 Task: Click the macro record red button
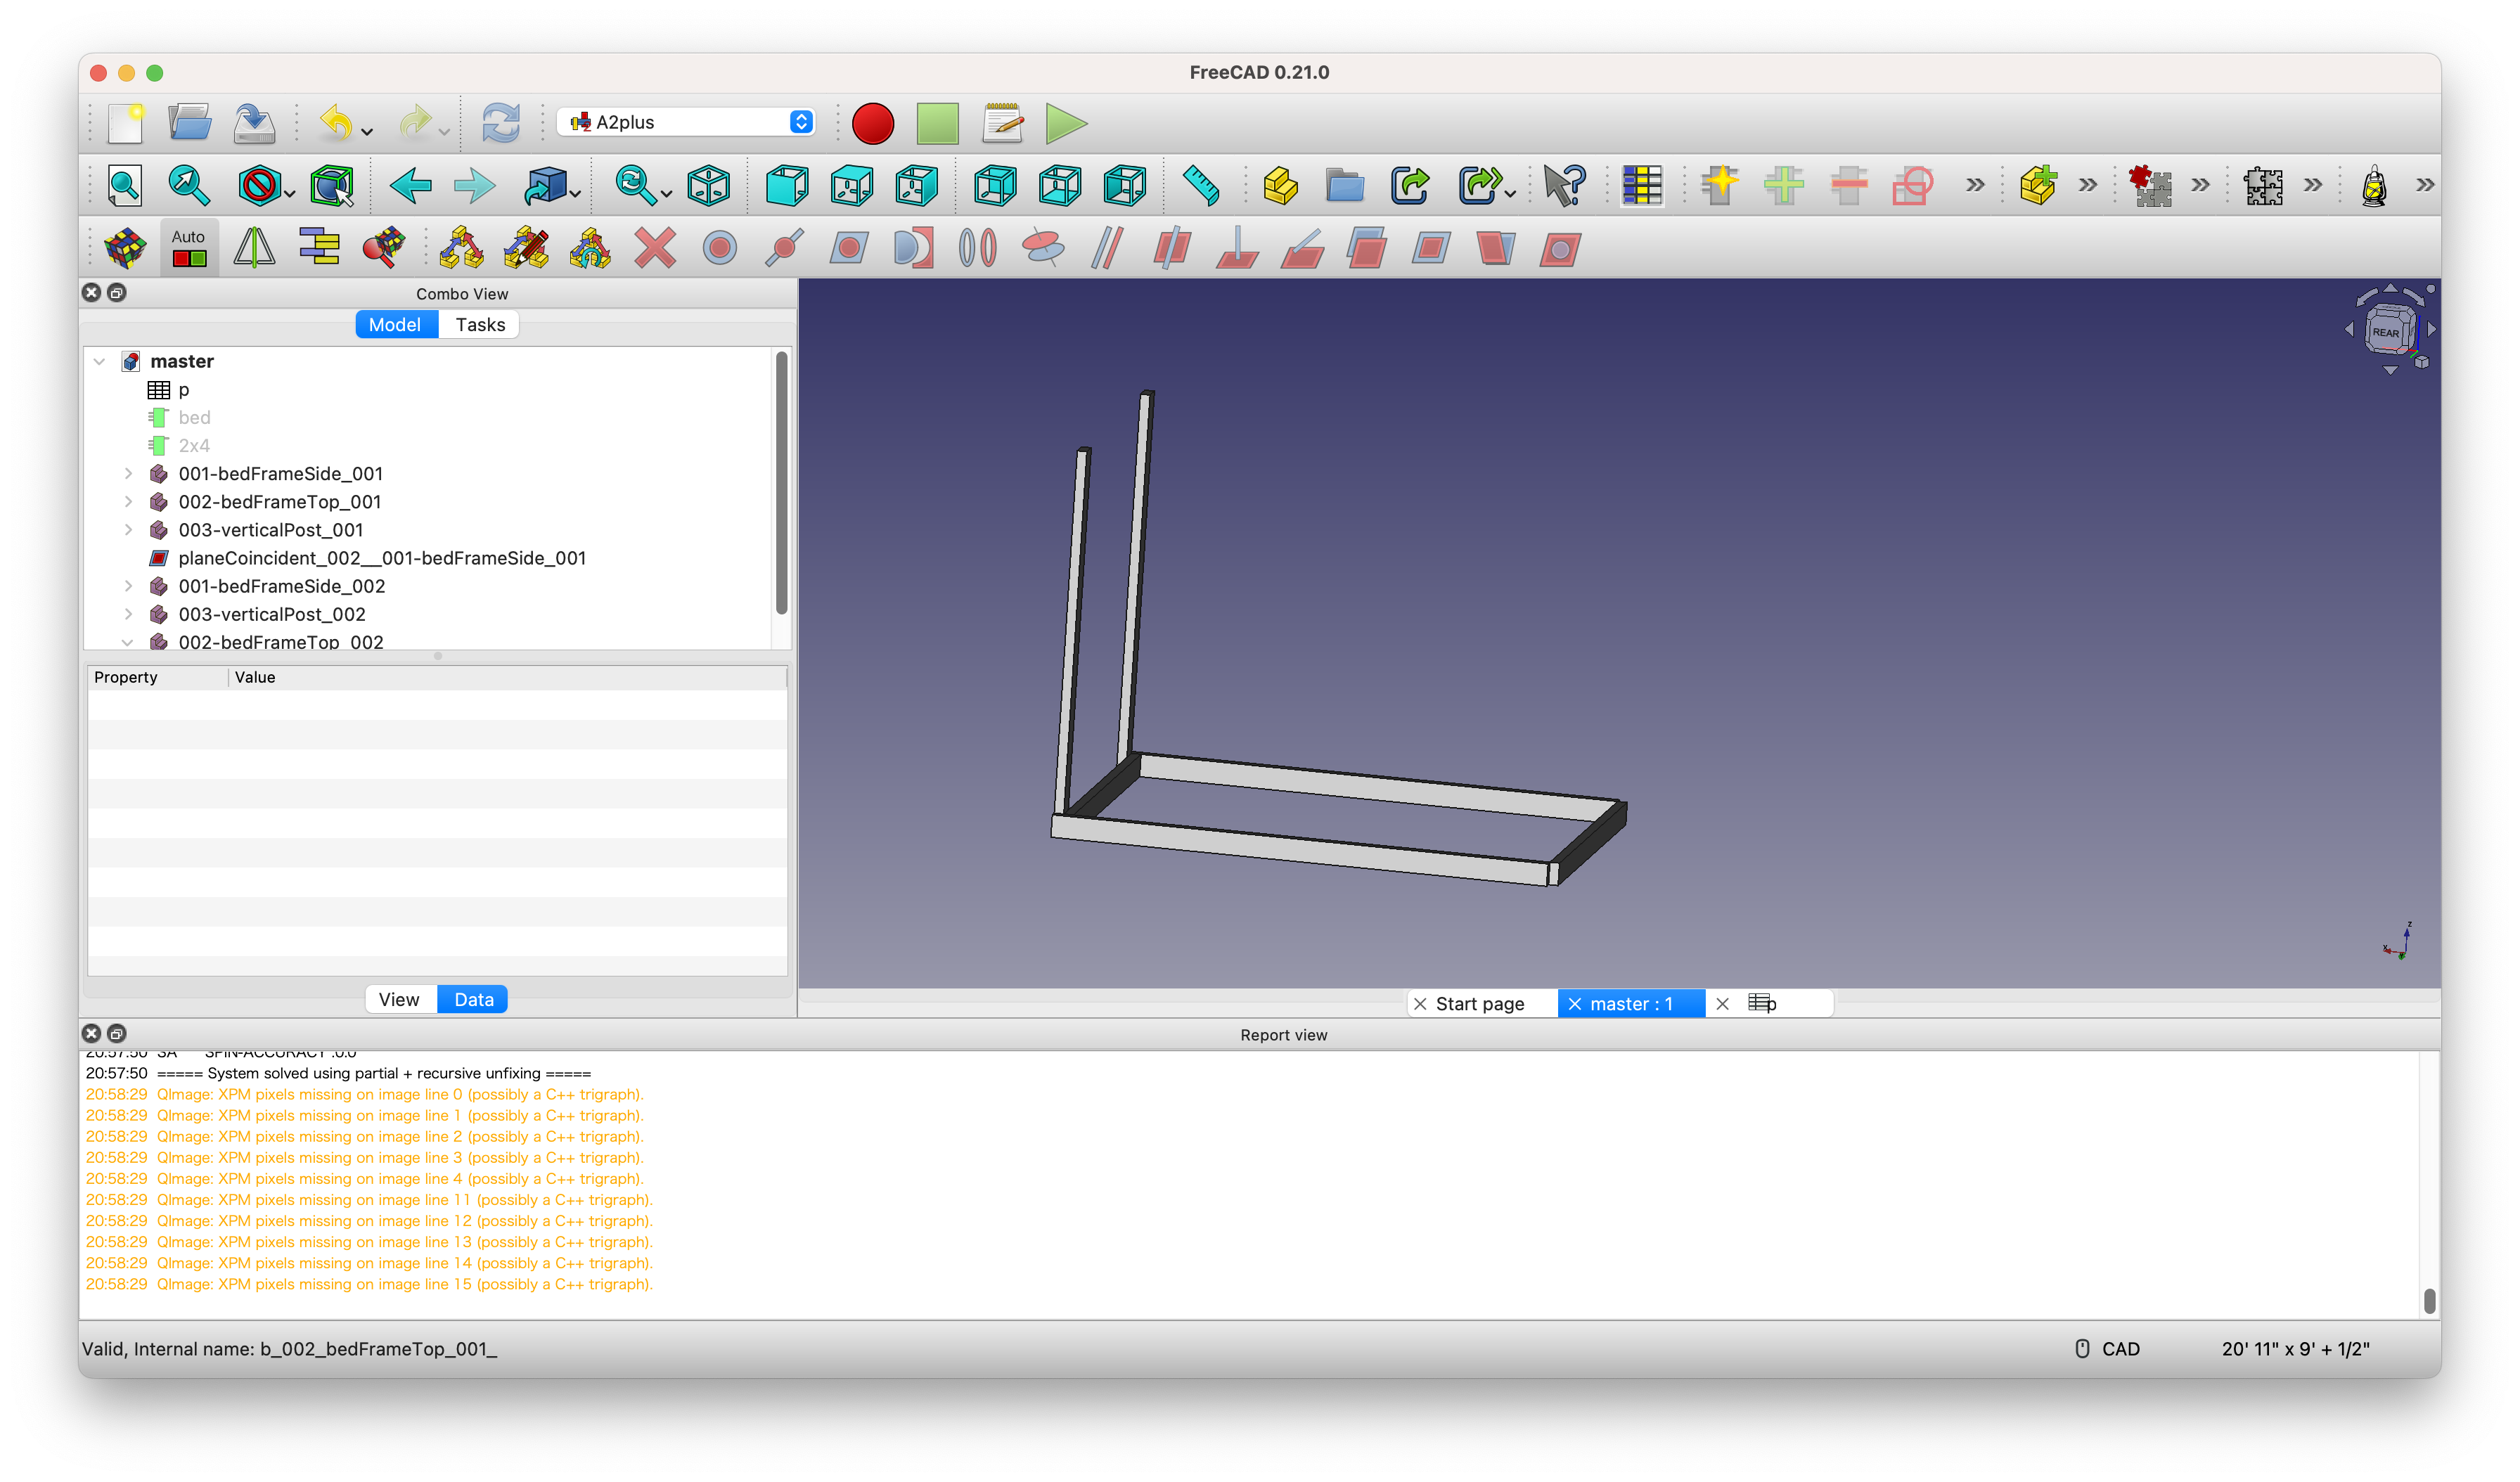tap(872, 124)
